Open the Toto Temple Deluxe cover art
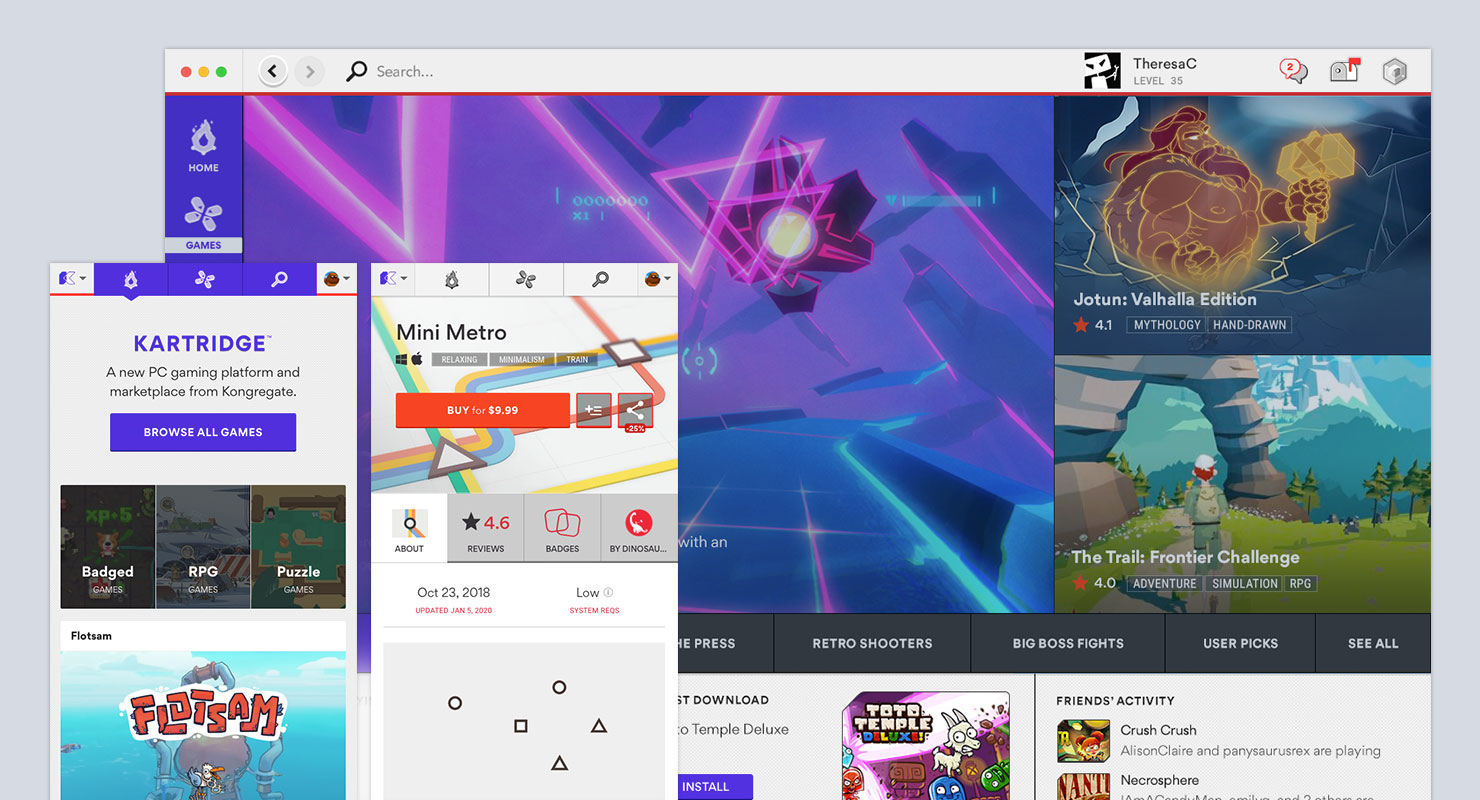The image size is (1480, 800). 926,746
